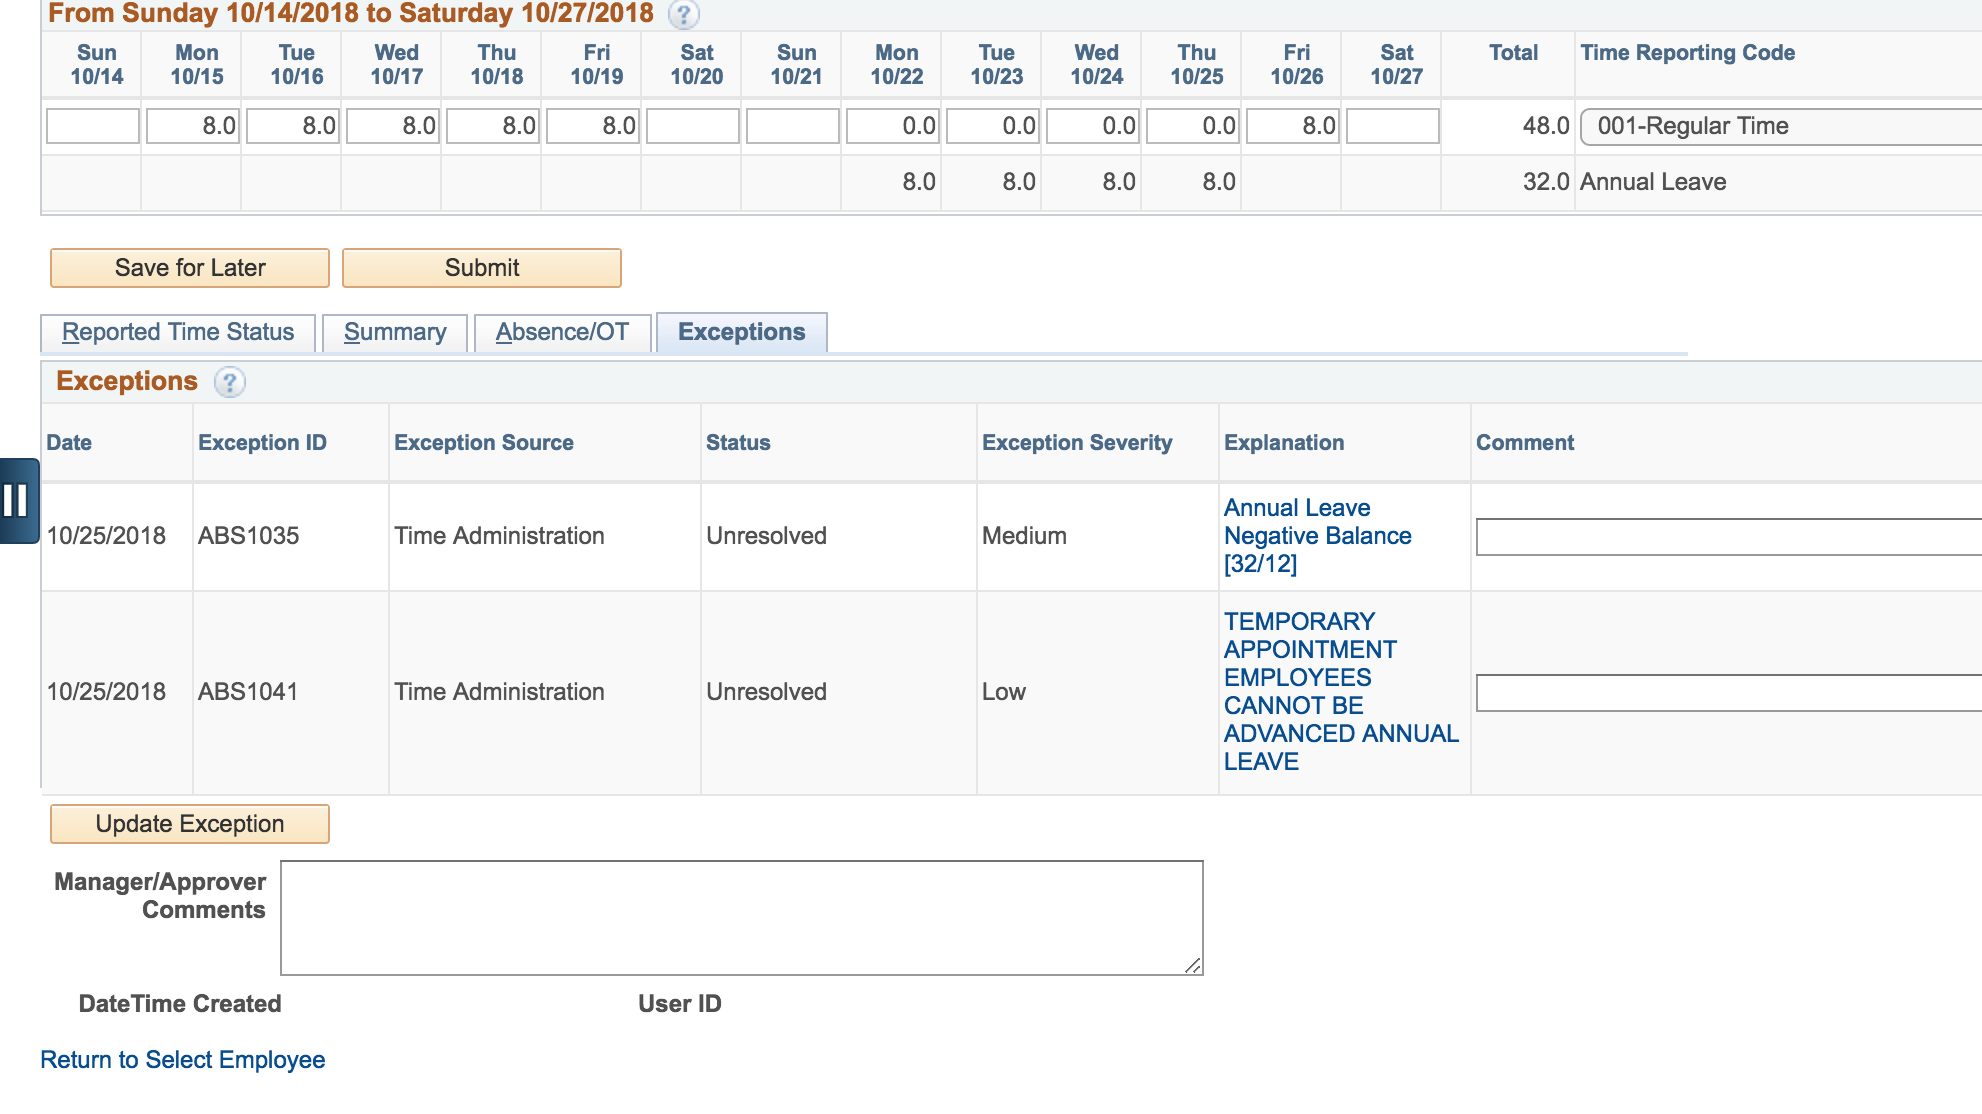Screen dimensions: 1982x1114
Task: Open the Annual Leave Negative Balance explanation
Action: pos(1316,535)
